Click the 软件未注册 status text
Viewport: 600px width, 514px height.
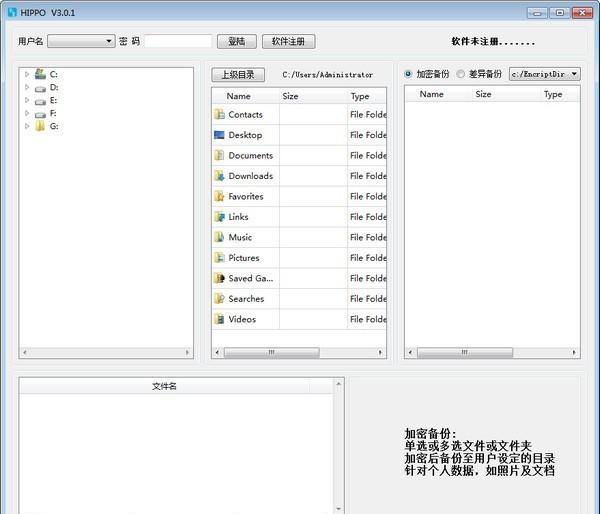(x=493, y=41)
